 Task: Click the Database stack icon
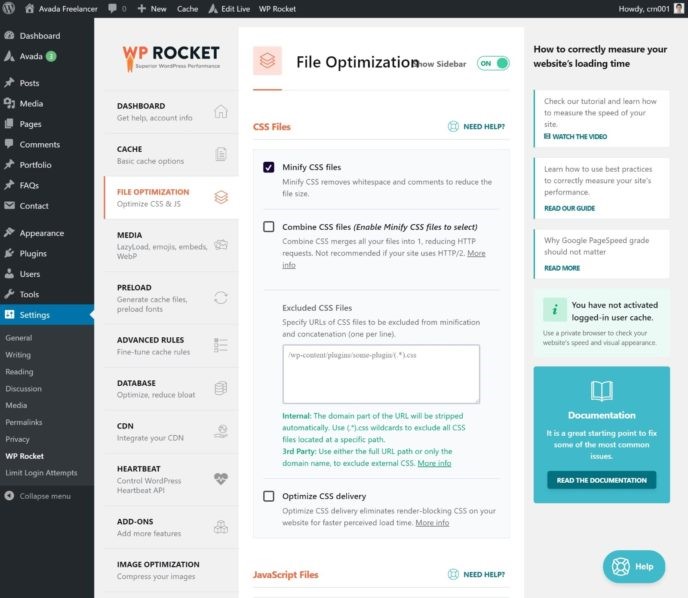pyautogui.click(x=221, y=388)
